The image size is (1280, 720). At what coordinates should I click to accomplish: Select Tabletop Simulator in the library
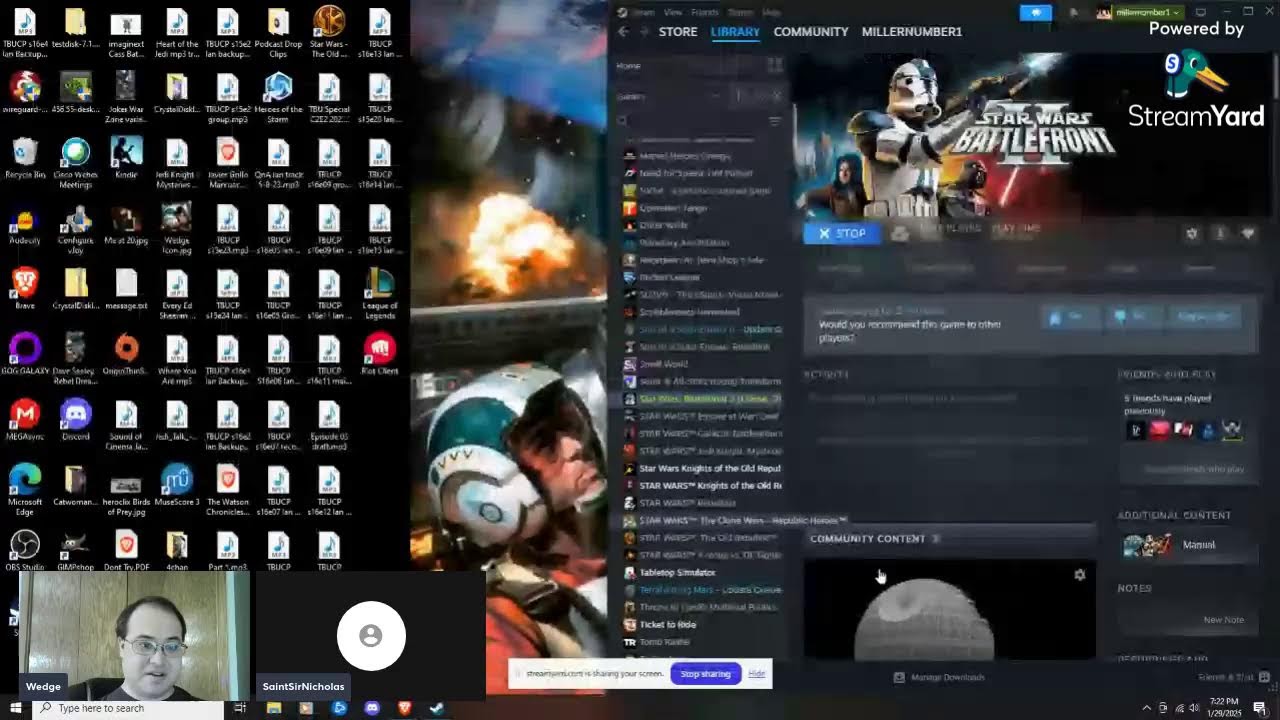click(x=677, y=572)
